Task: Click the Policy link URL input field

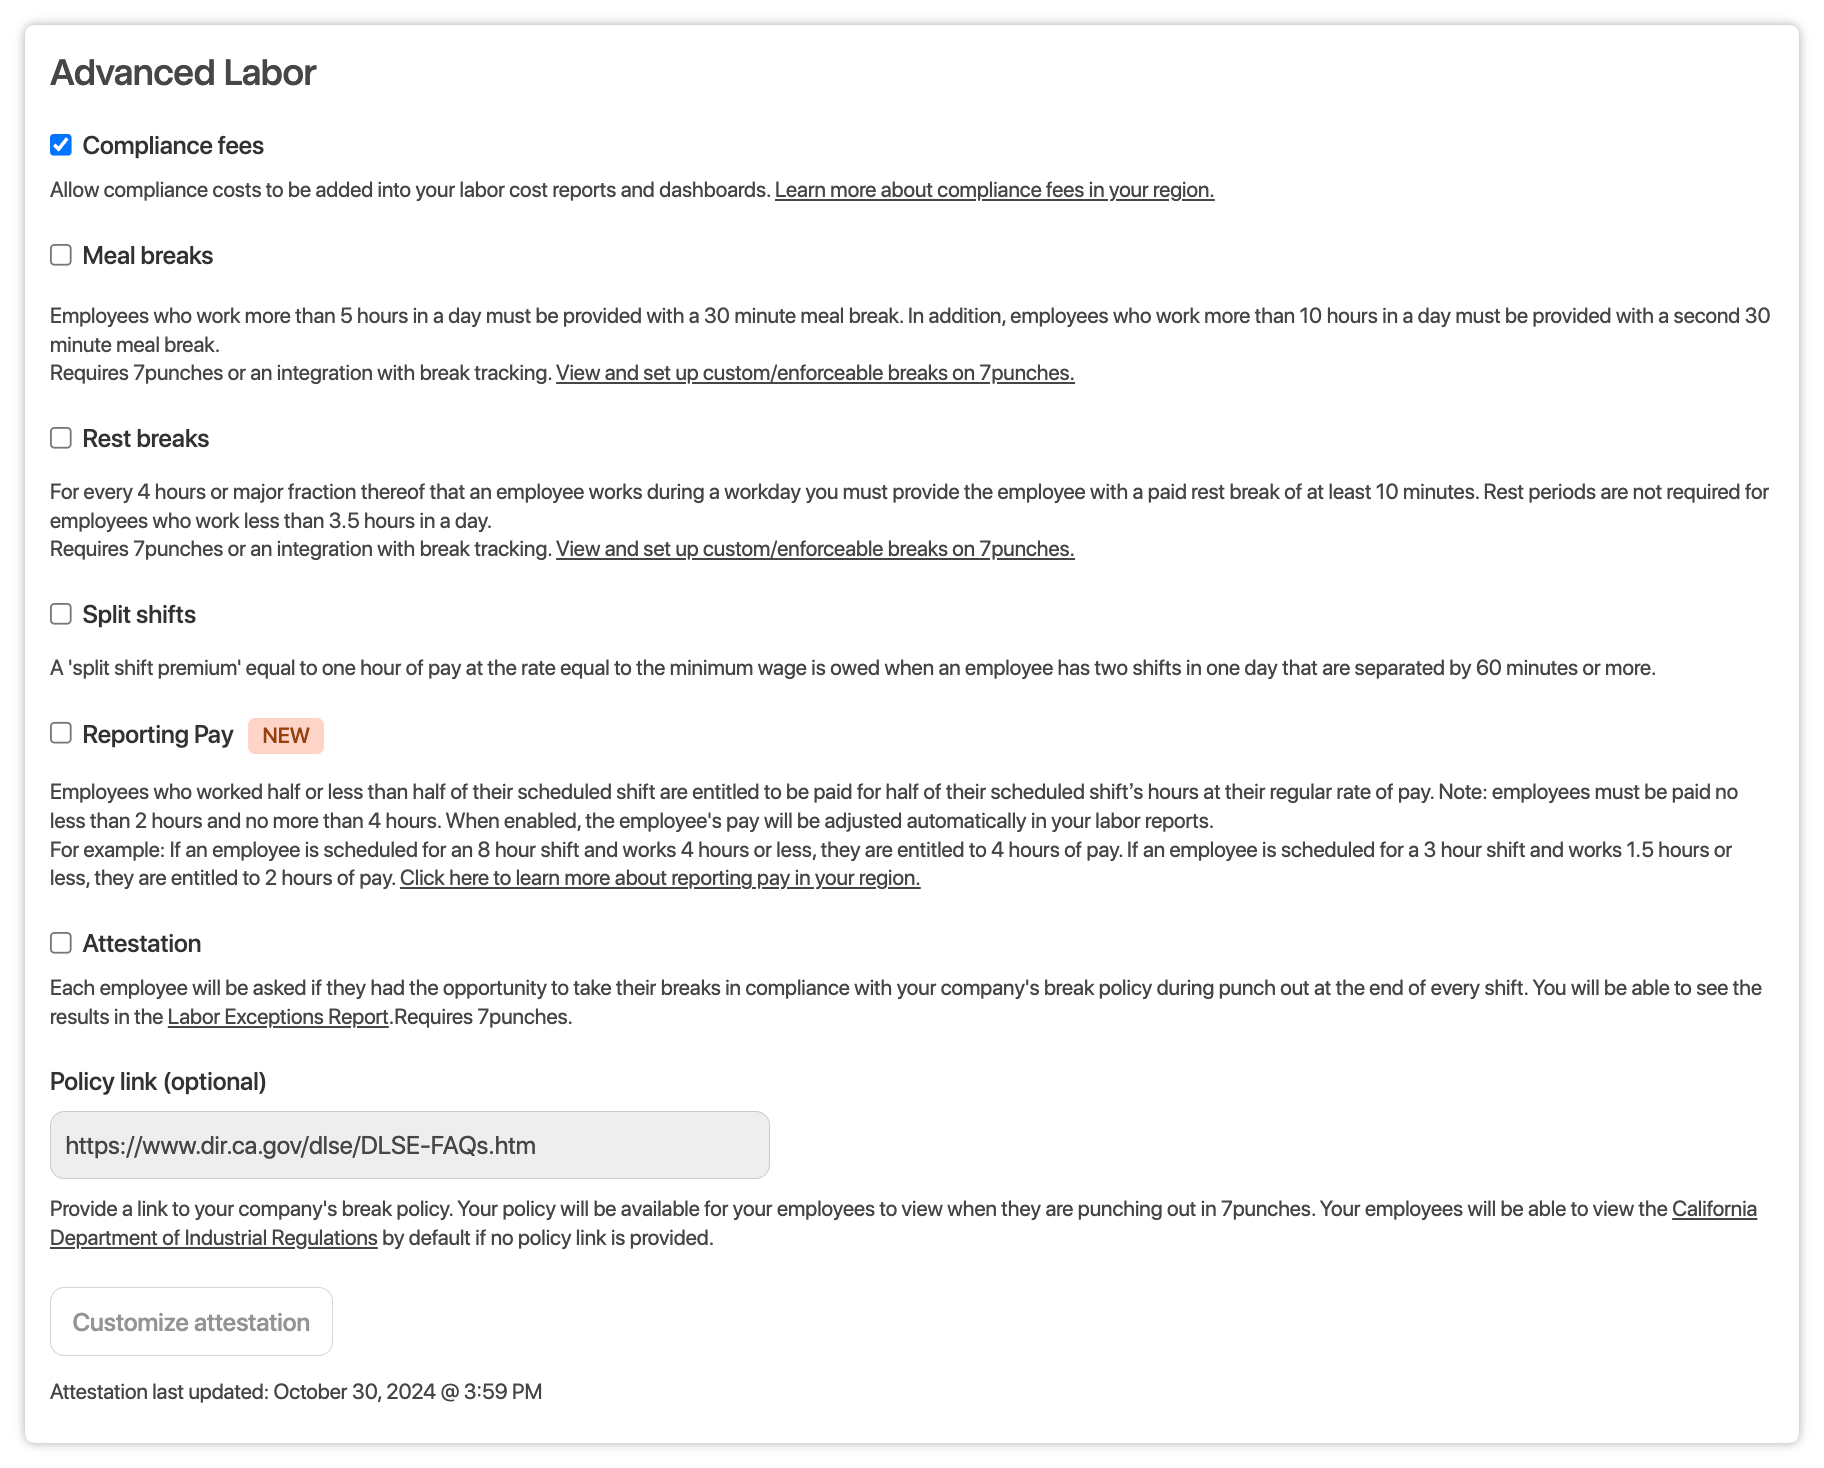Action: [410, 1145]
